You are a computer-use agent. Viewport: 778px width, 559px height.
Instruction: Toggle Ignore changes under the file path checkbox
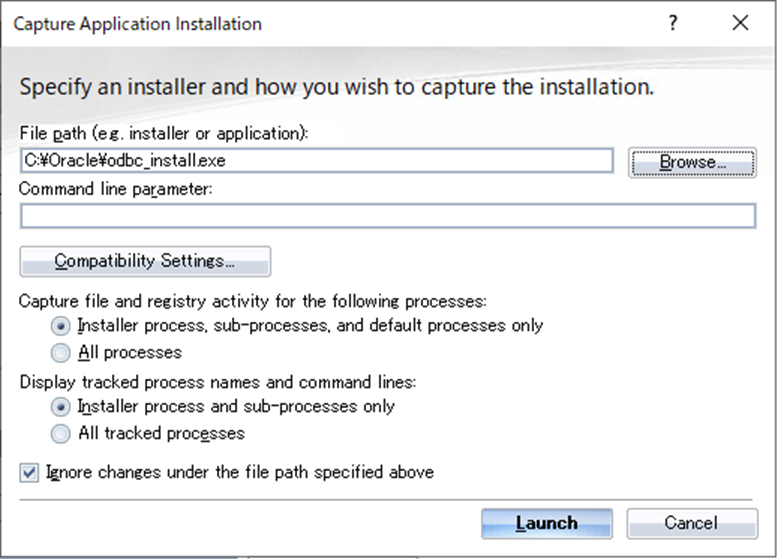coord(29,472)
